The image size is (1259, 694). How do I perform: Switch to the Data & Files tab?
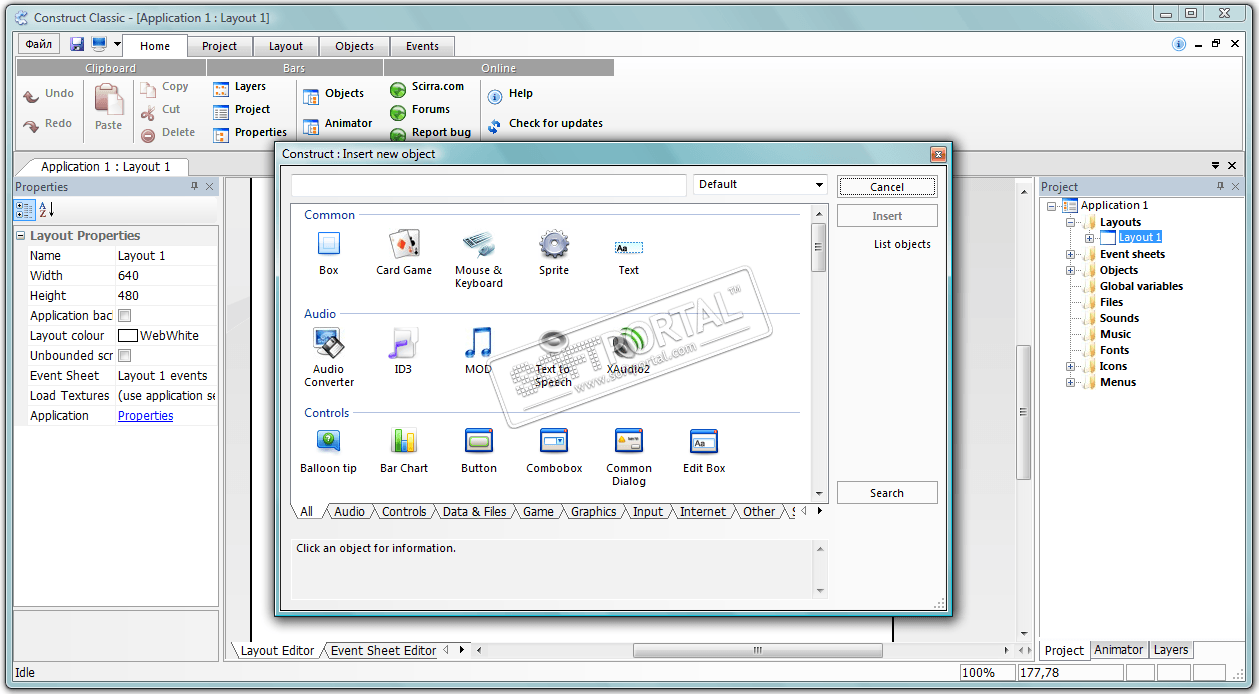pyautogui.click(x=474, y=512)
